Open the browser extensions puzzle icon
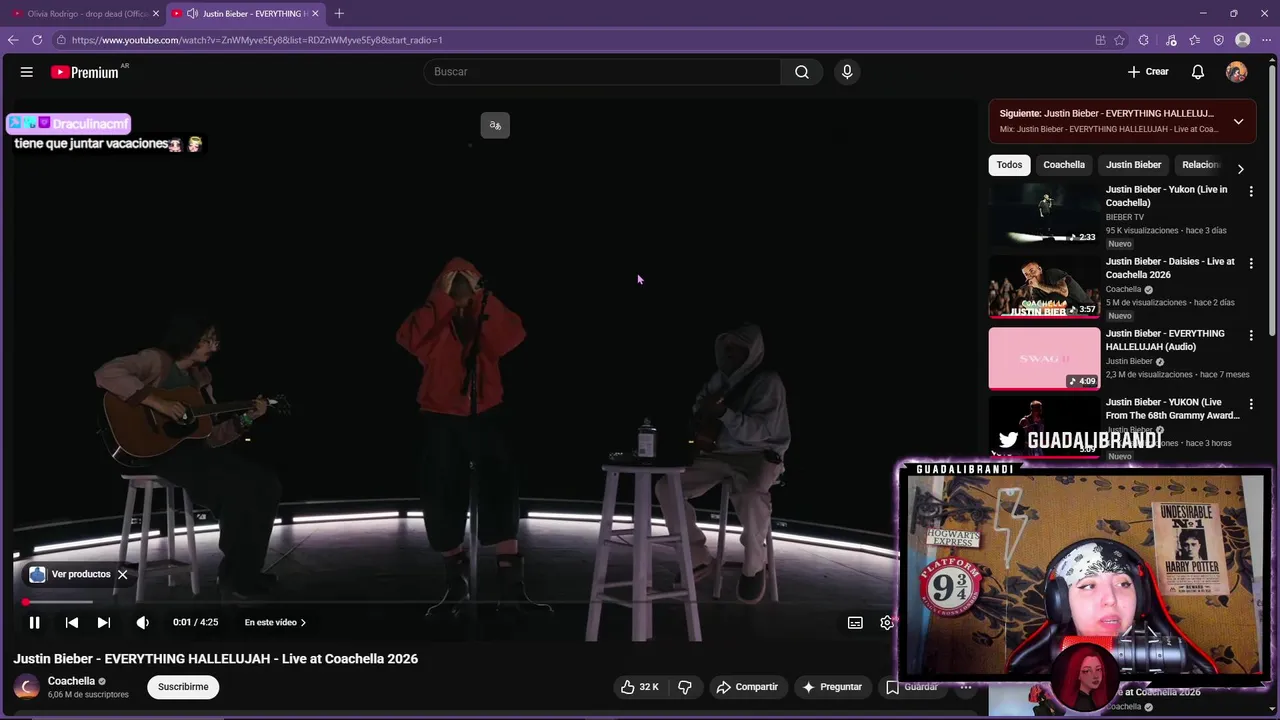The image size is (1280, 720). (1144, 40)
